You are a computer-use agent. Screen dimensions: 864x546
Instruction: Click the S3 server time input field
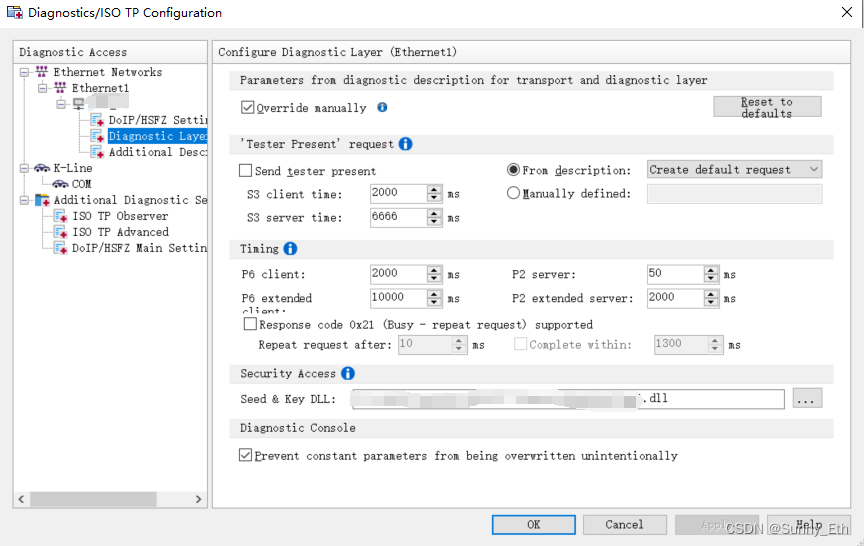pos(398,217)
